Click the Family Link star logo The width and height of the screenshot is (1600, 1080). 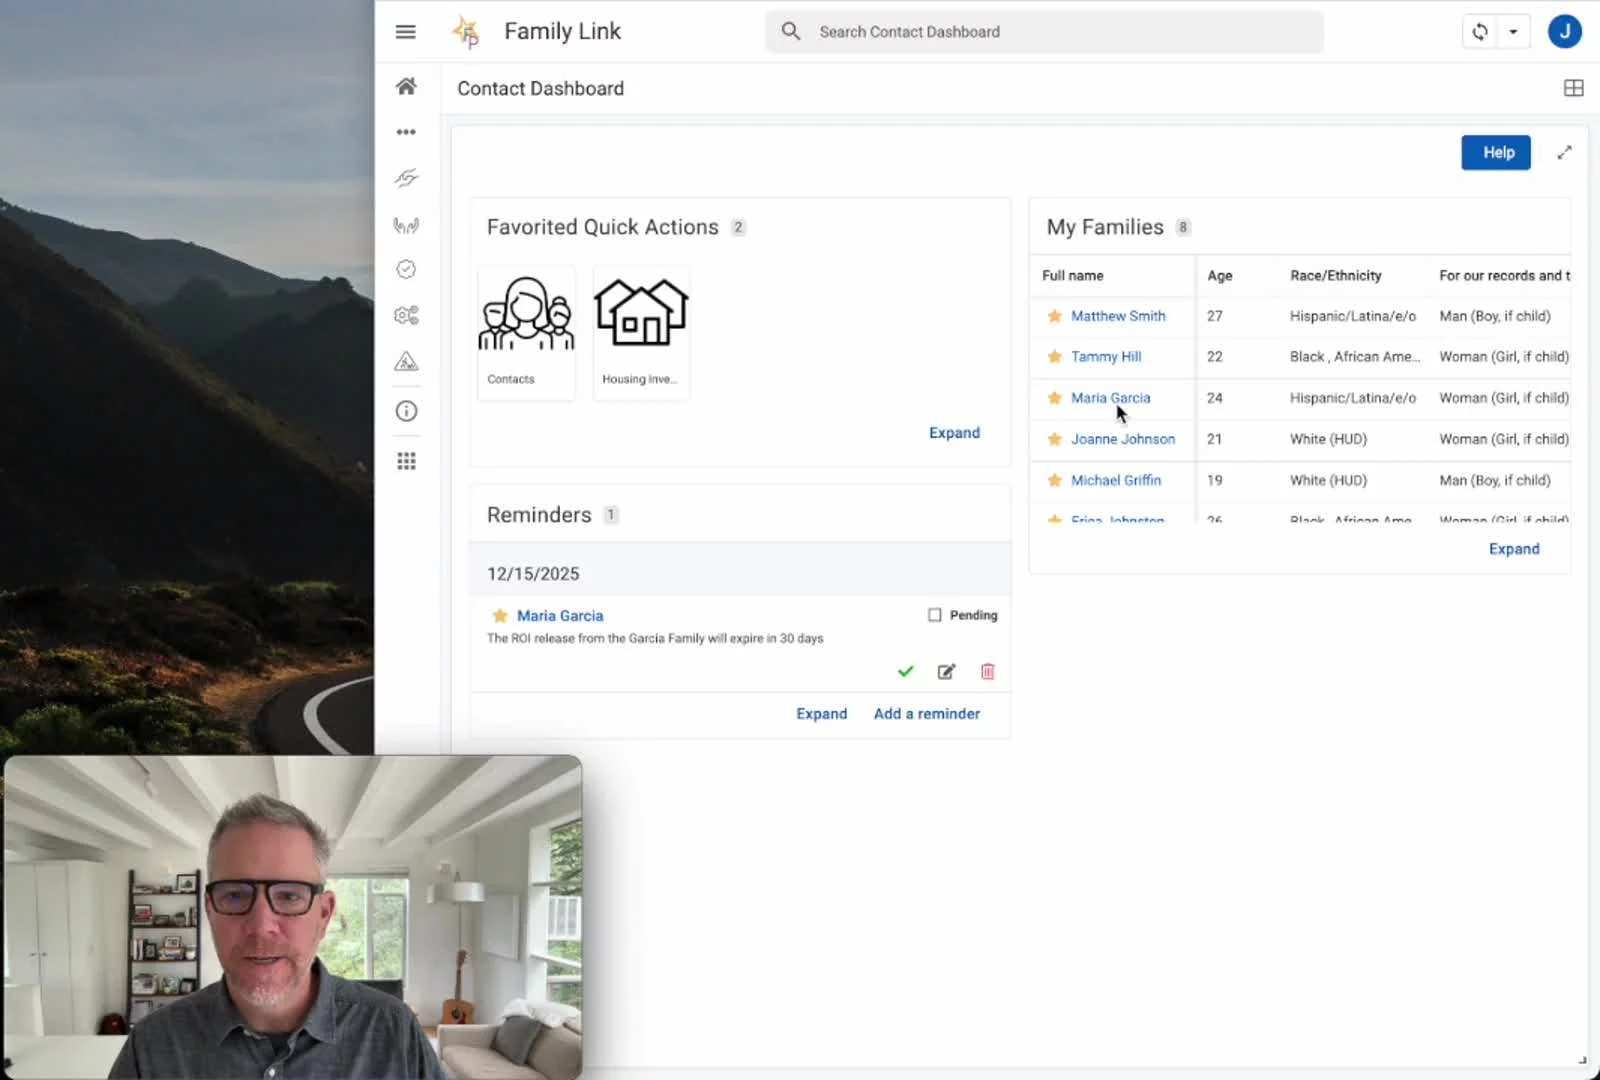pyautogui.click(x=466, y=32)
